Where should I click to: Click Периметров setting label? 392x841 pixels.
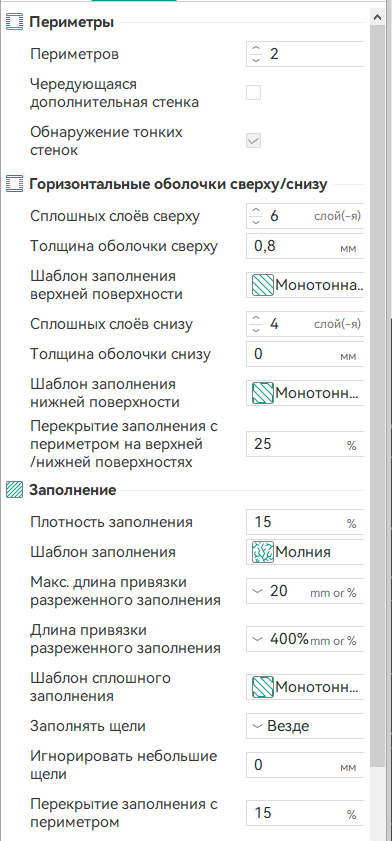point(75,54)
